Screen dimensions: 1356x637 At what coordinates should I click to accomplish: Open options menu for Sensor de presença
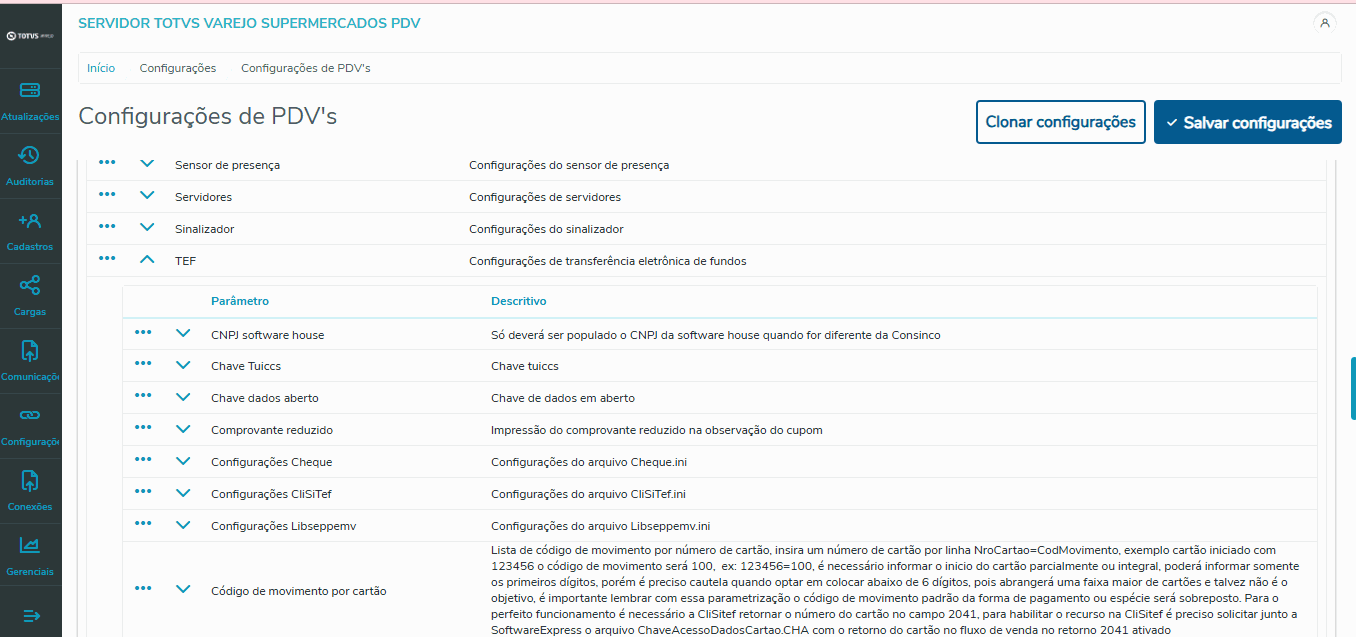107,163
